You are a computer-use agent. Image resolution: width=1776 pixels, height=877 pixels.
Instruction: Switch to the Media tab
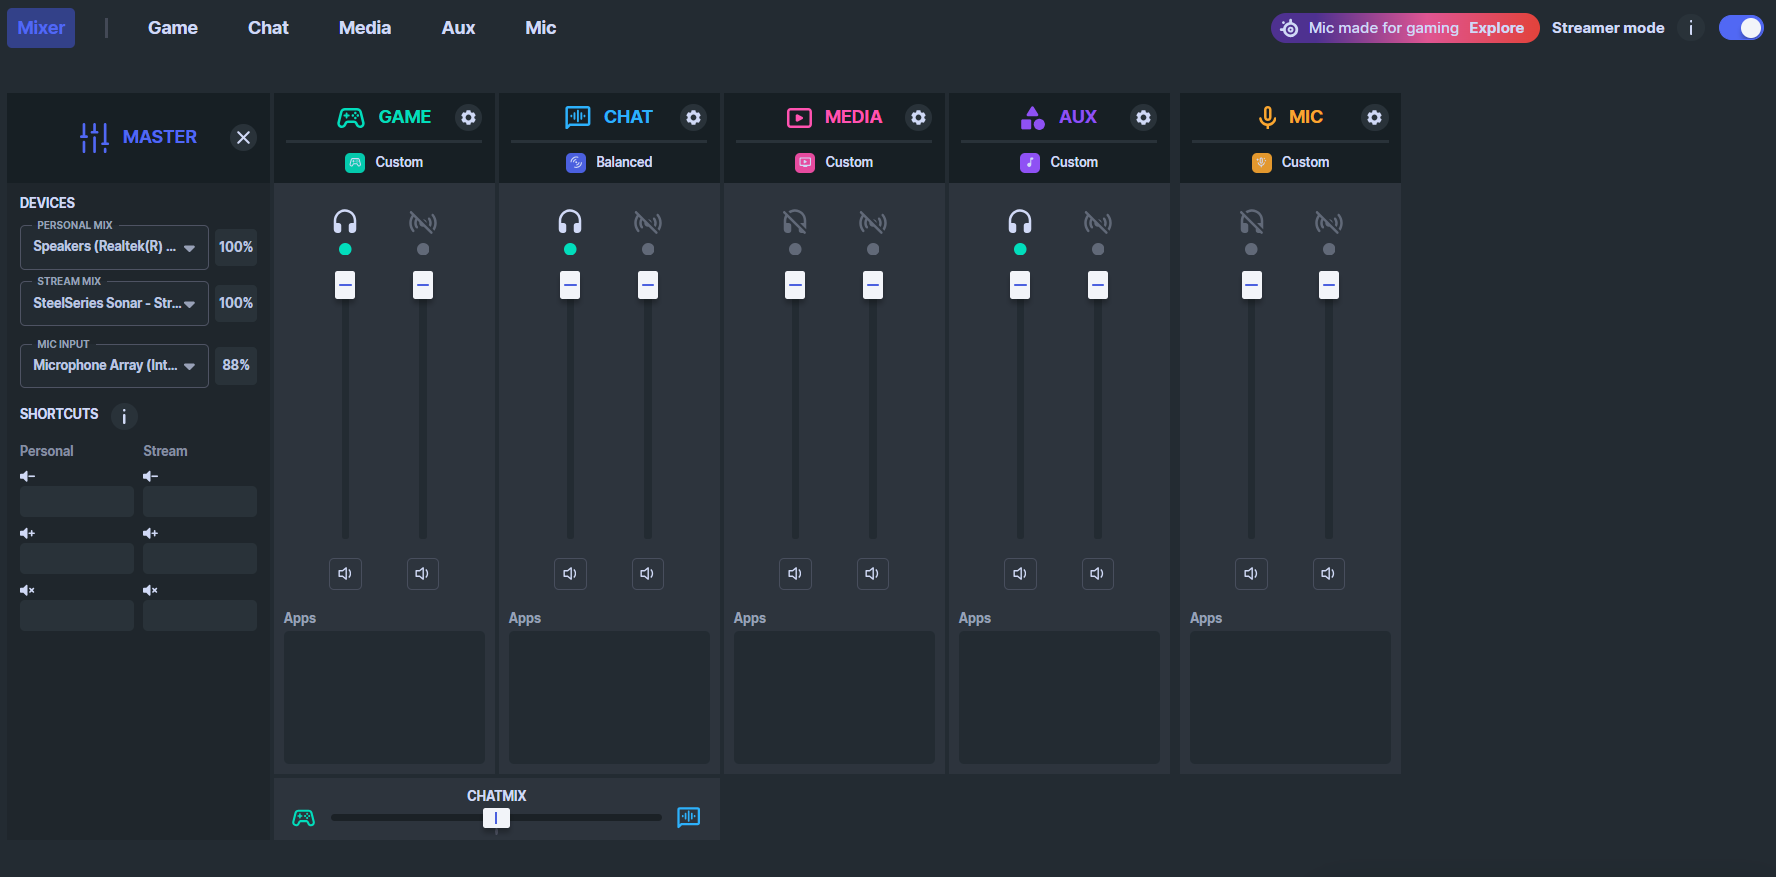coord(365,28)
